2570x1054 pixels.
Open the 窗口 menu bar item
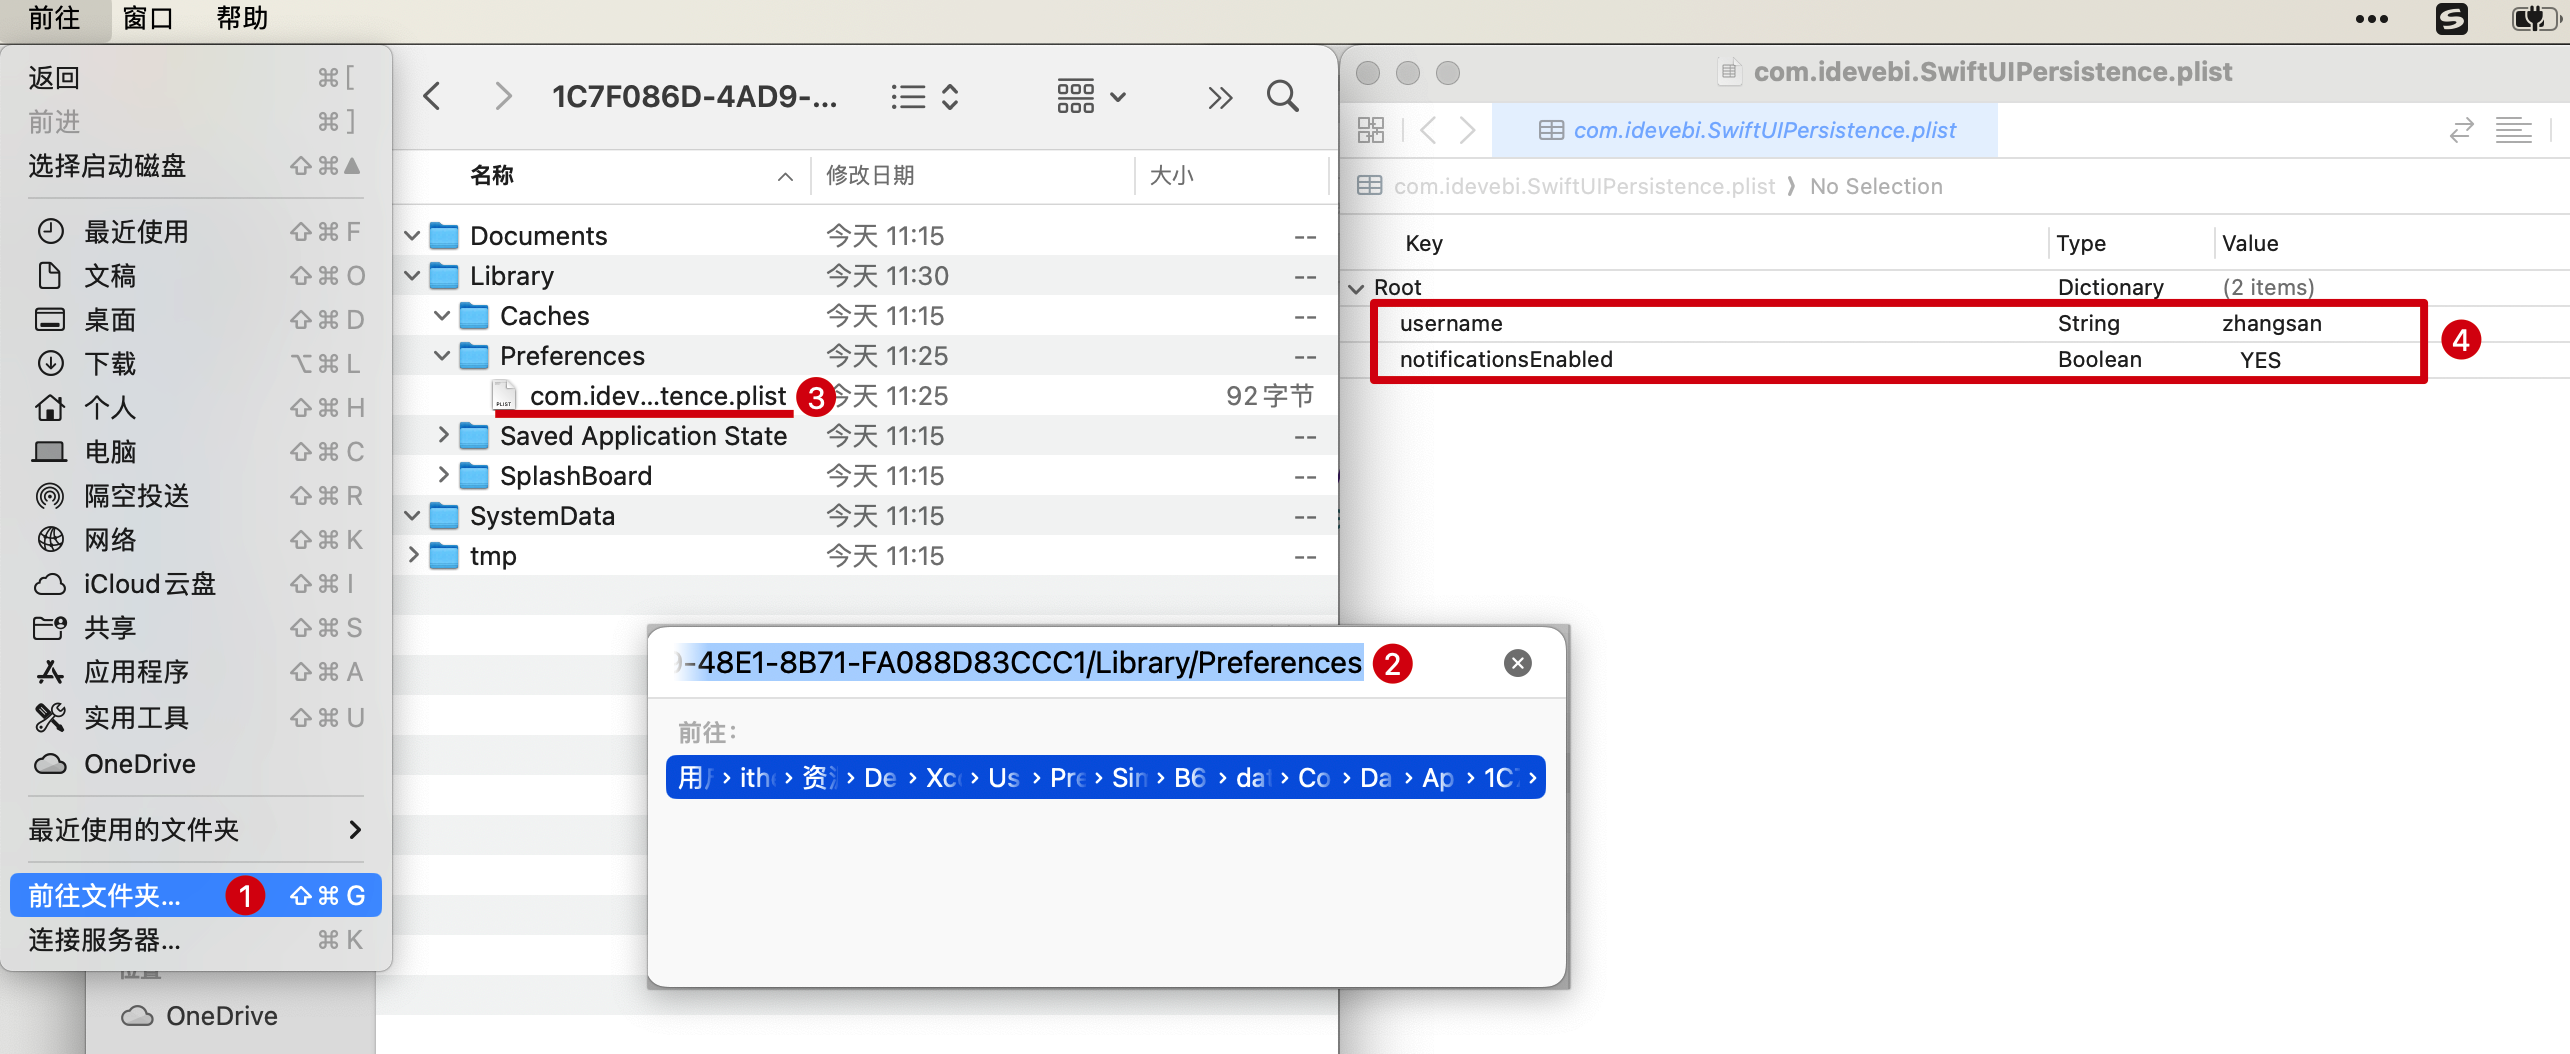[x=148, y=19]
